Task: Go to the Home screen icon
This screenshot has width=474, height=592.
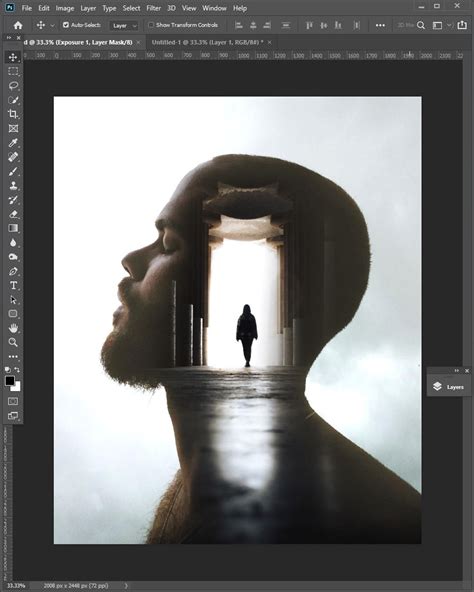Action: 18,25
